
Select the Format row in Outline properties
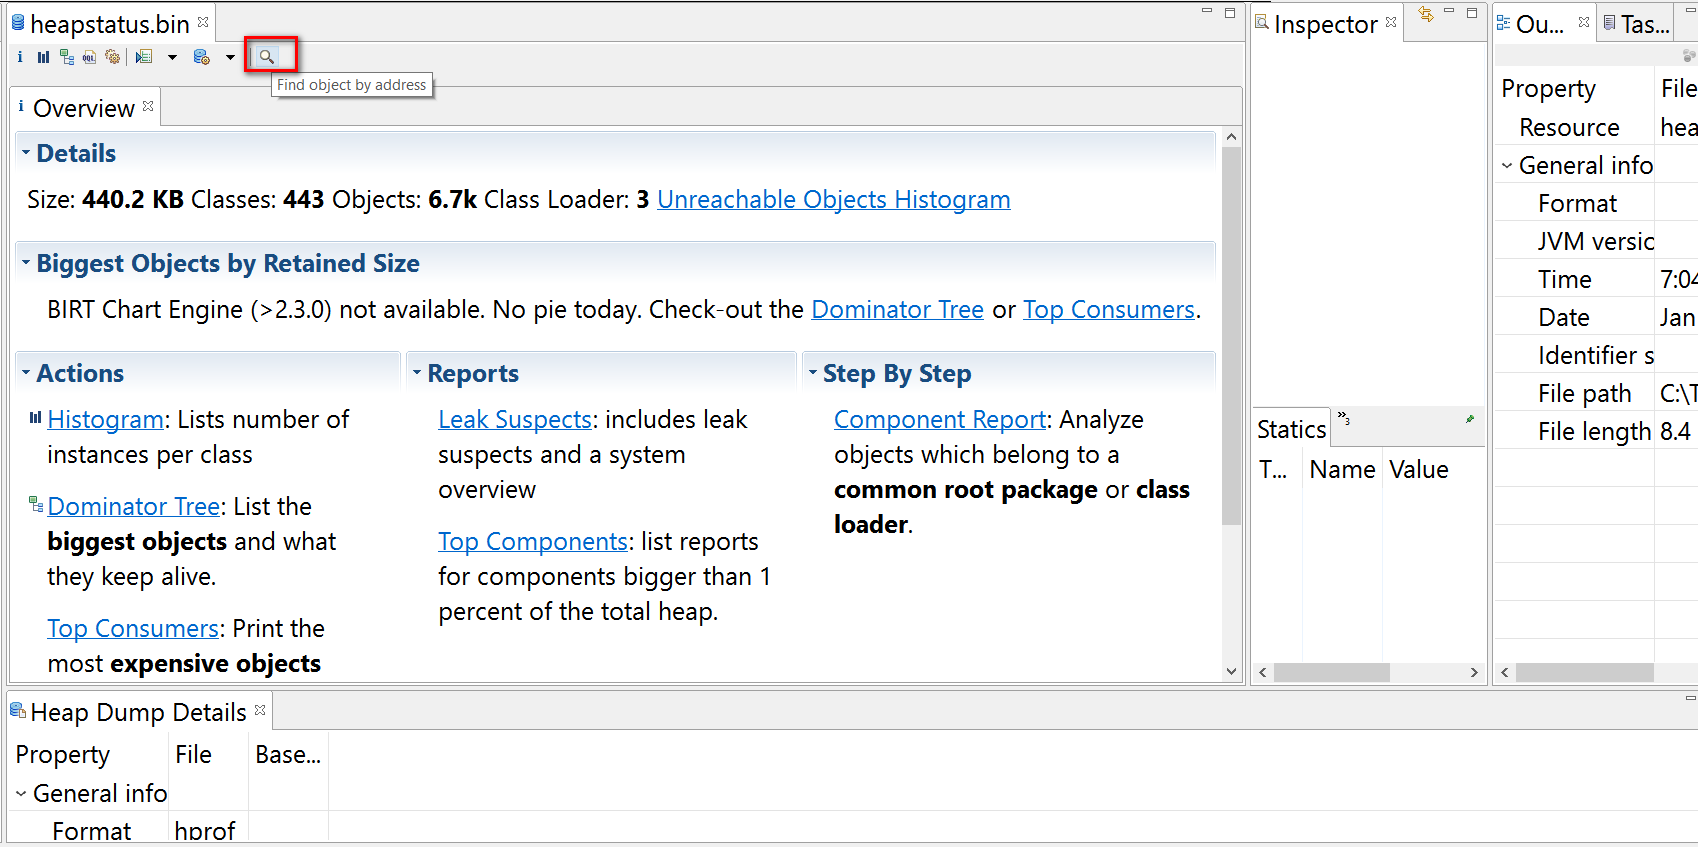pyautogui.click(x=1596, y=203)
